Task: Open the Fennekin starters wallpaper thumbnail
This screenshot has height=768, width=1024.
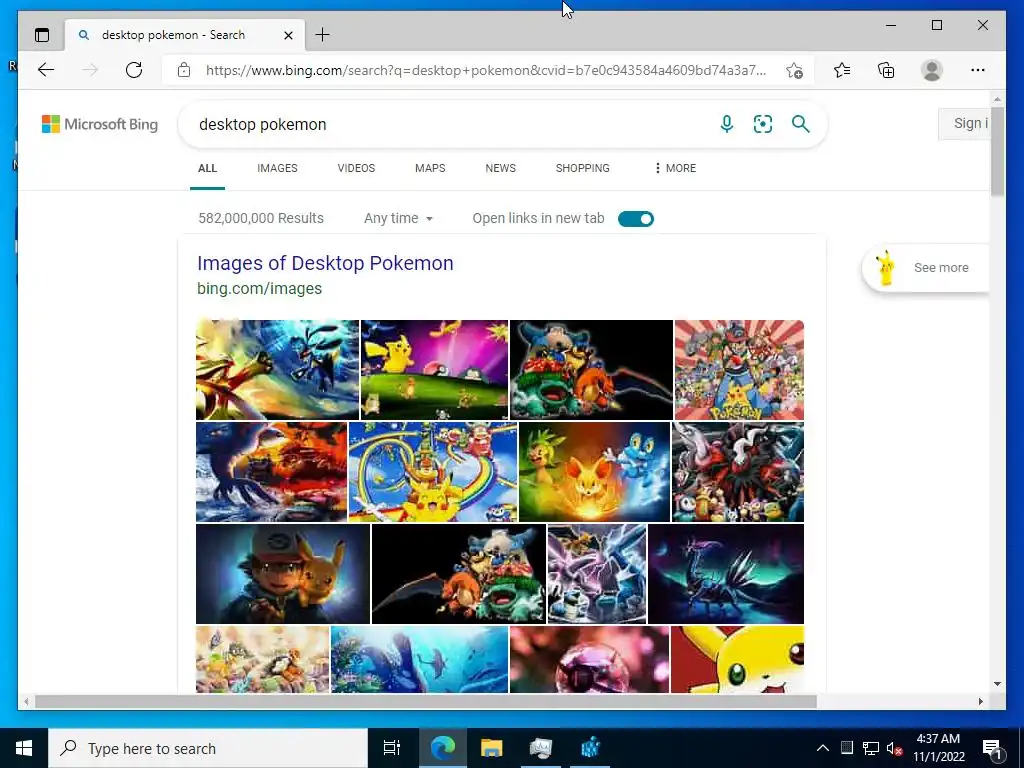Action: tap(594, 472)
